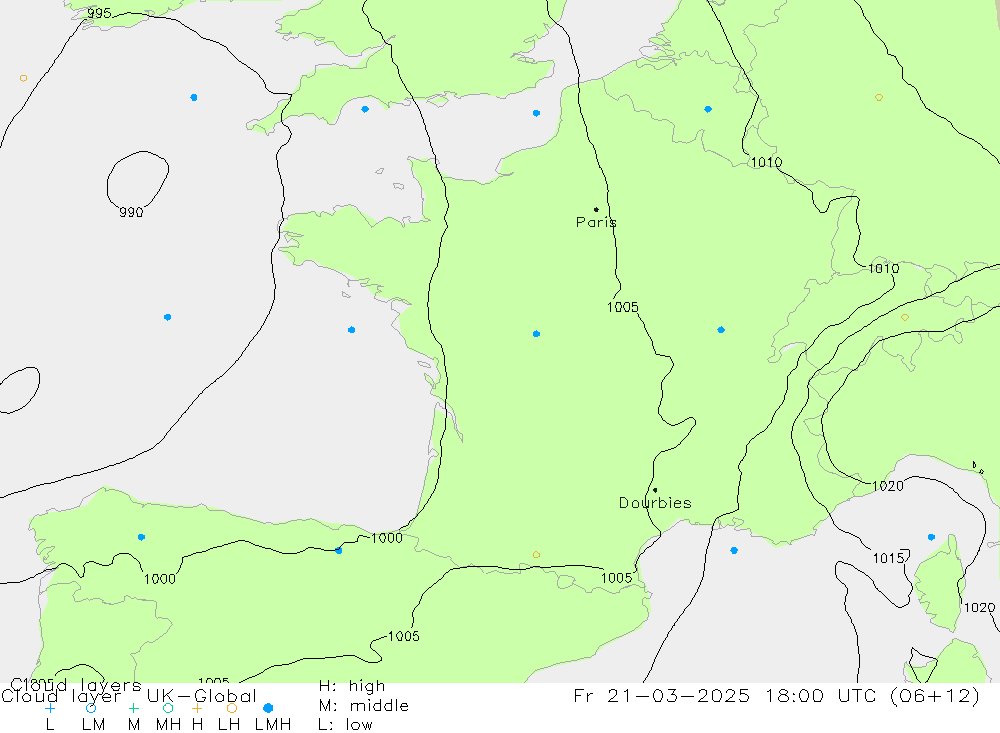Click the Cloud layers title text
The width and height of the screenshot is (1000, 733).
[x=76, y=685]
